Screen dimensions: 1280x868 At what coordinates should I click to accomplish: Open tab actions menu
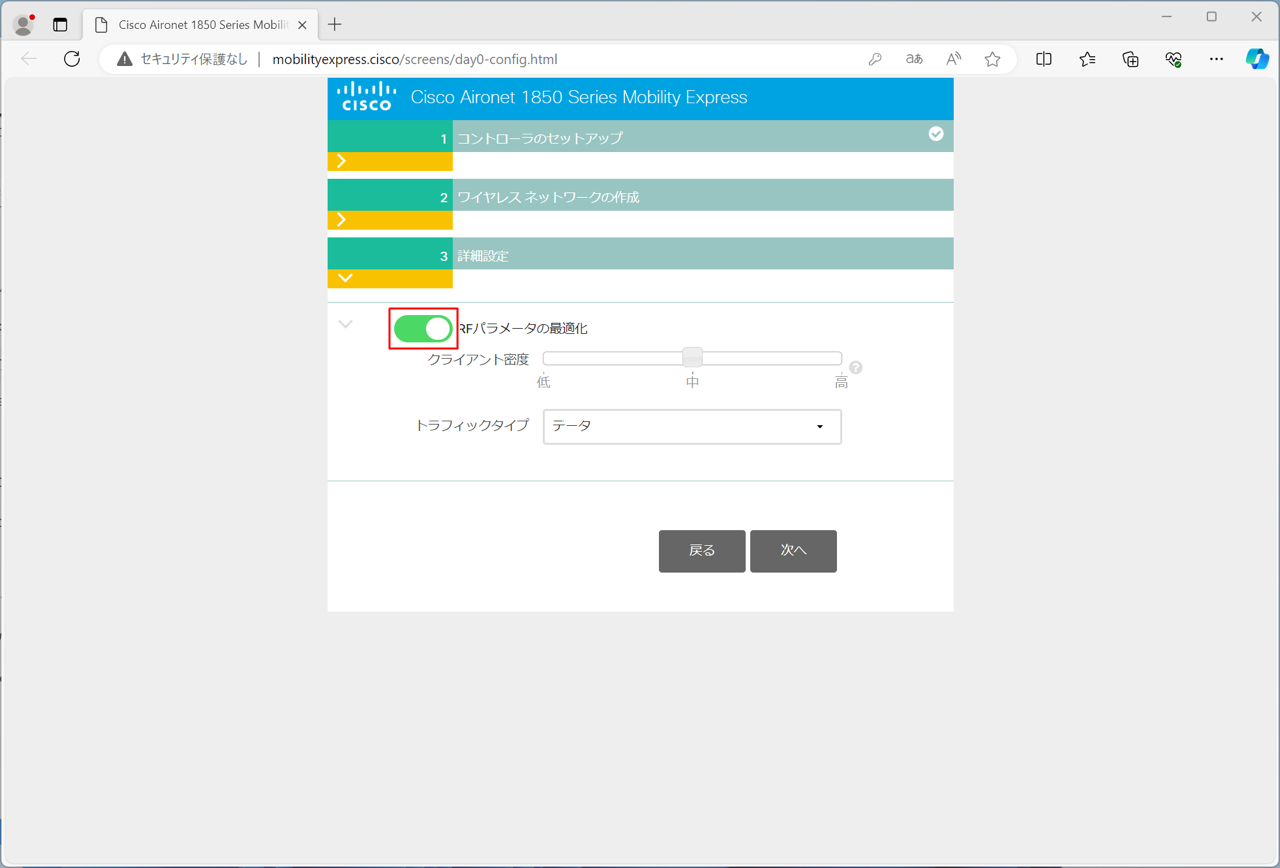[60, 24]
